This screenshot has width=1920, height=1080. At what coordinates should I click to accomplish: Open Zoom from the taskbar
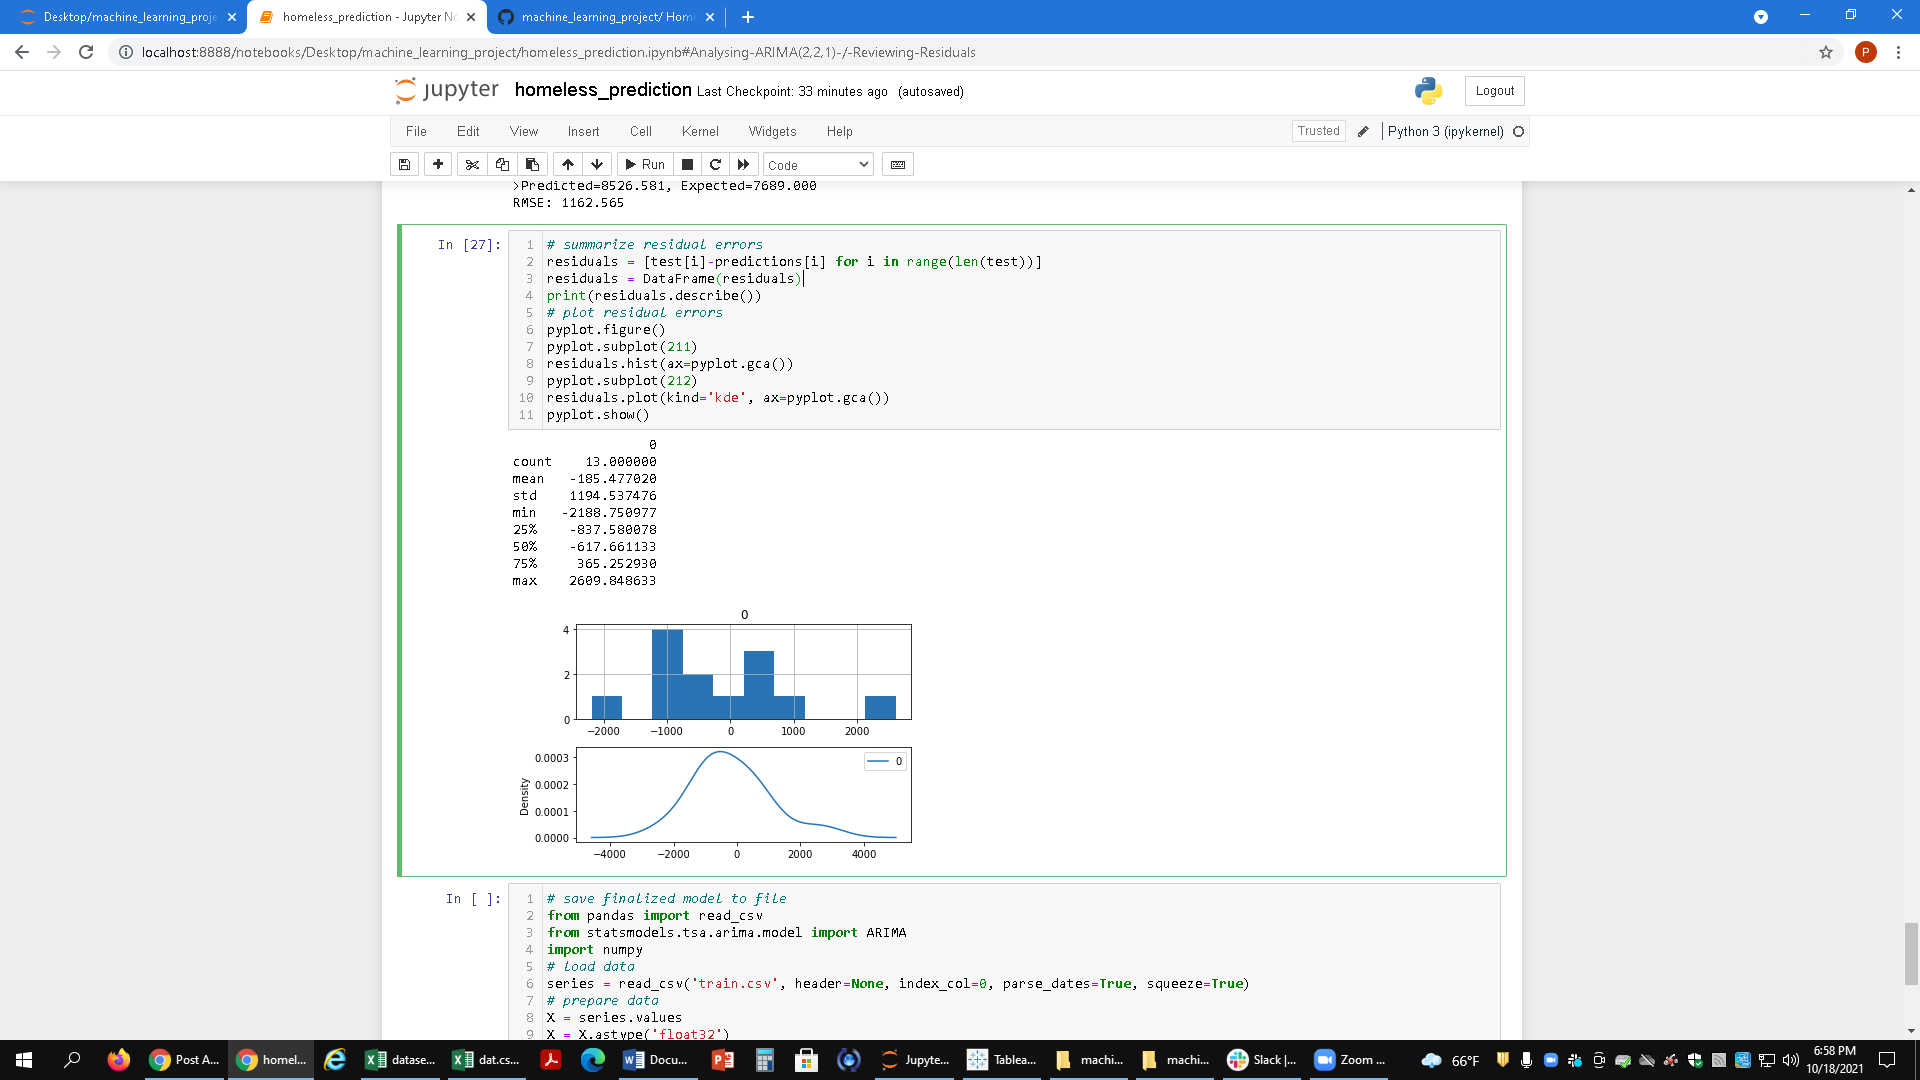tap(1350, 1060)
